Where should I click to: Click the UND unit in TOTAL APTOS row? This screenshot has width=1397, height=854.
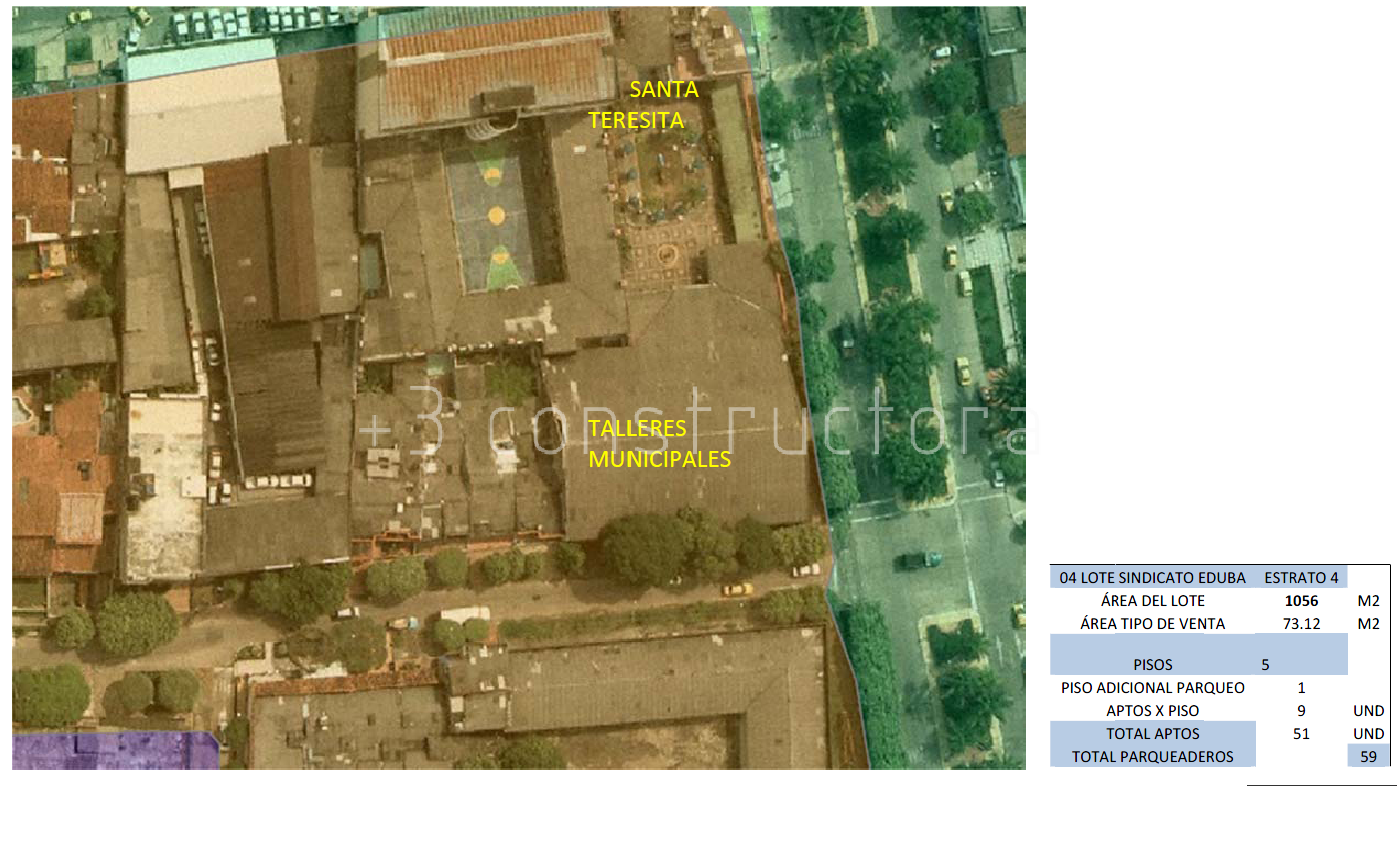click(1369, 734)
